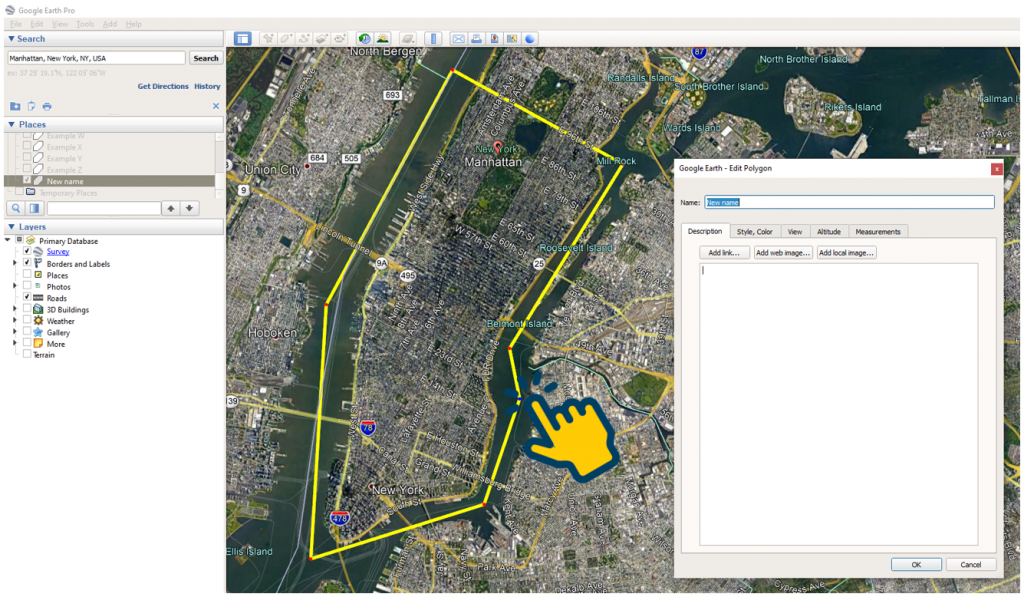Screen dimensions: 1024x597
Task: Add a new placemark
Action: pyautogui.click(x=267, y=38)
